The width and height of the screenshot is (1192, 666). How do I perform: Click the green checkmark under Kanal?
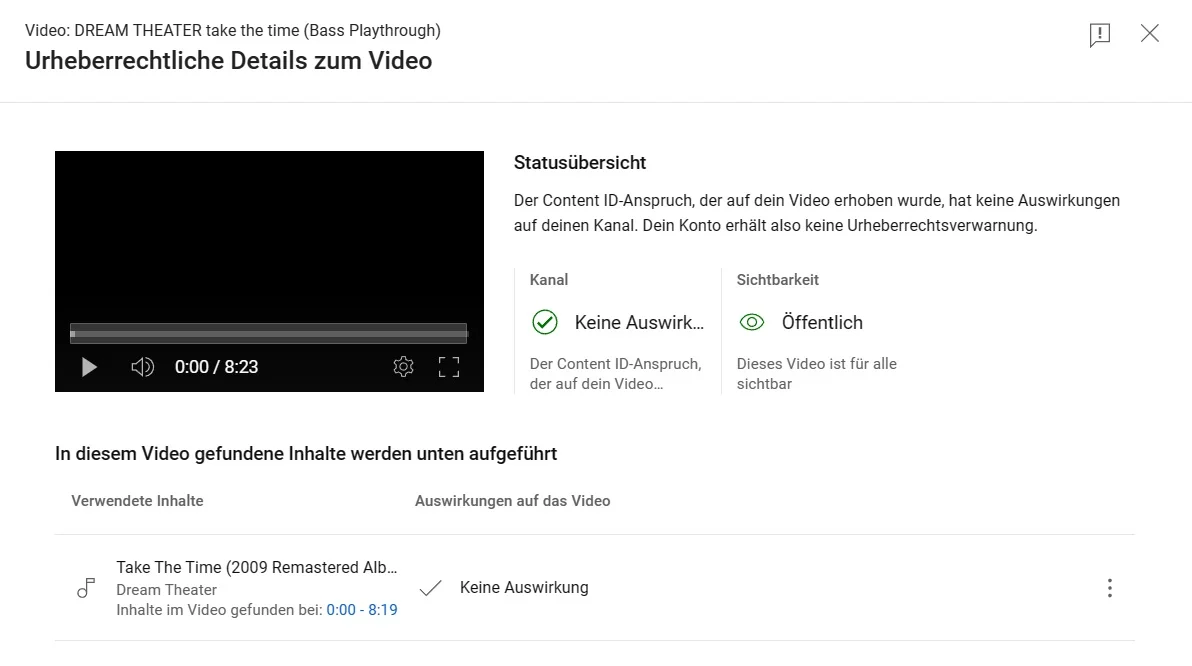coord(545,322)
